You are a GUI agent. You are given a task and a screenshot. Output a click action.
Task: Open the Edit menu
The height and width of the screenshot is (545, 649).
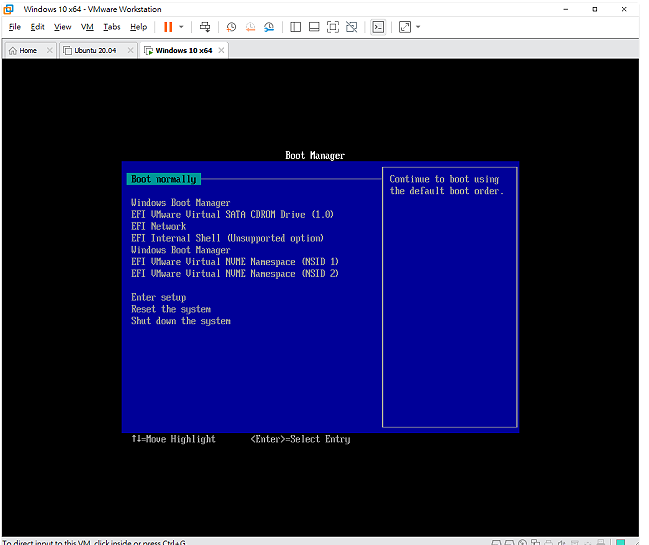coord(37,27)
